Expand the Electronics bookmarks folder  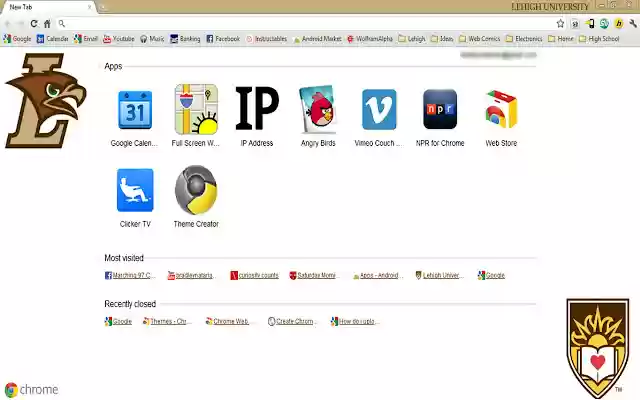pyautogui.click(x=524, y=39)
